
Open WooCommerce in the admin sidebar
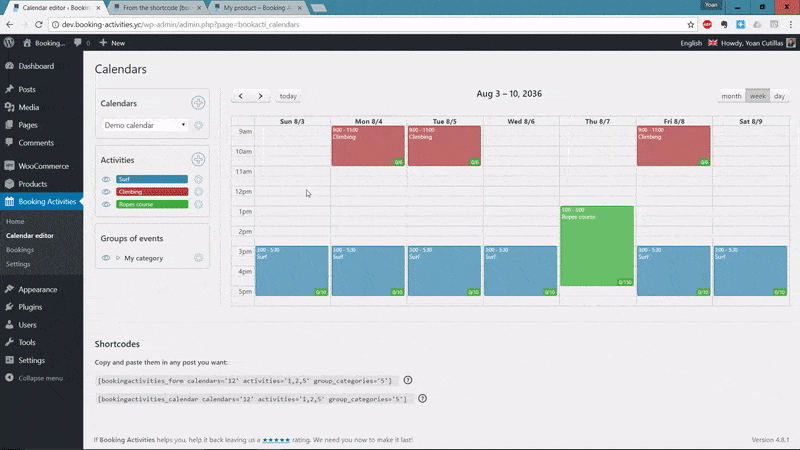[41, 166]
